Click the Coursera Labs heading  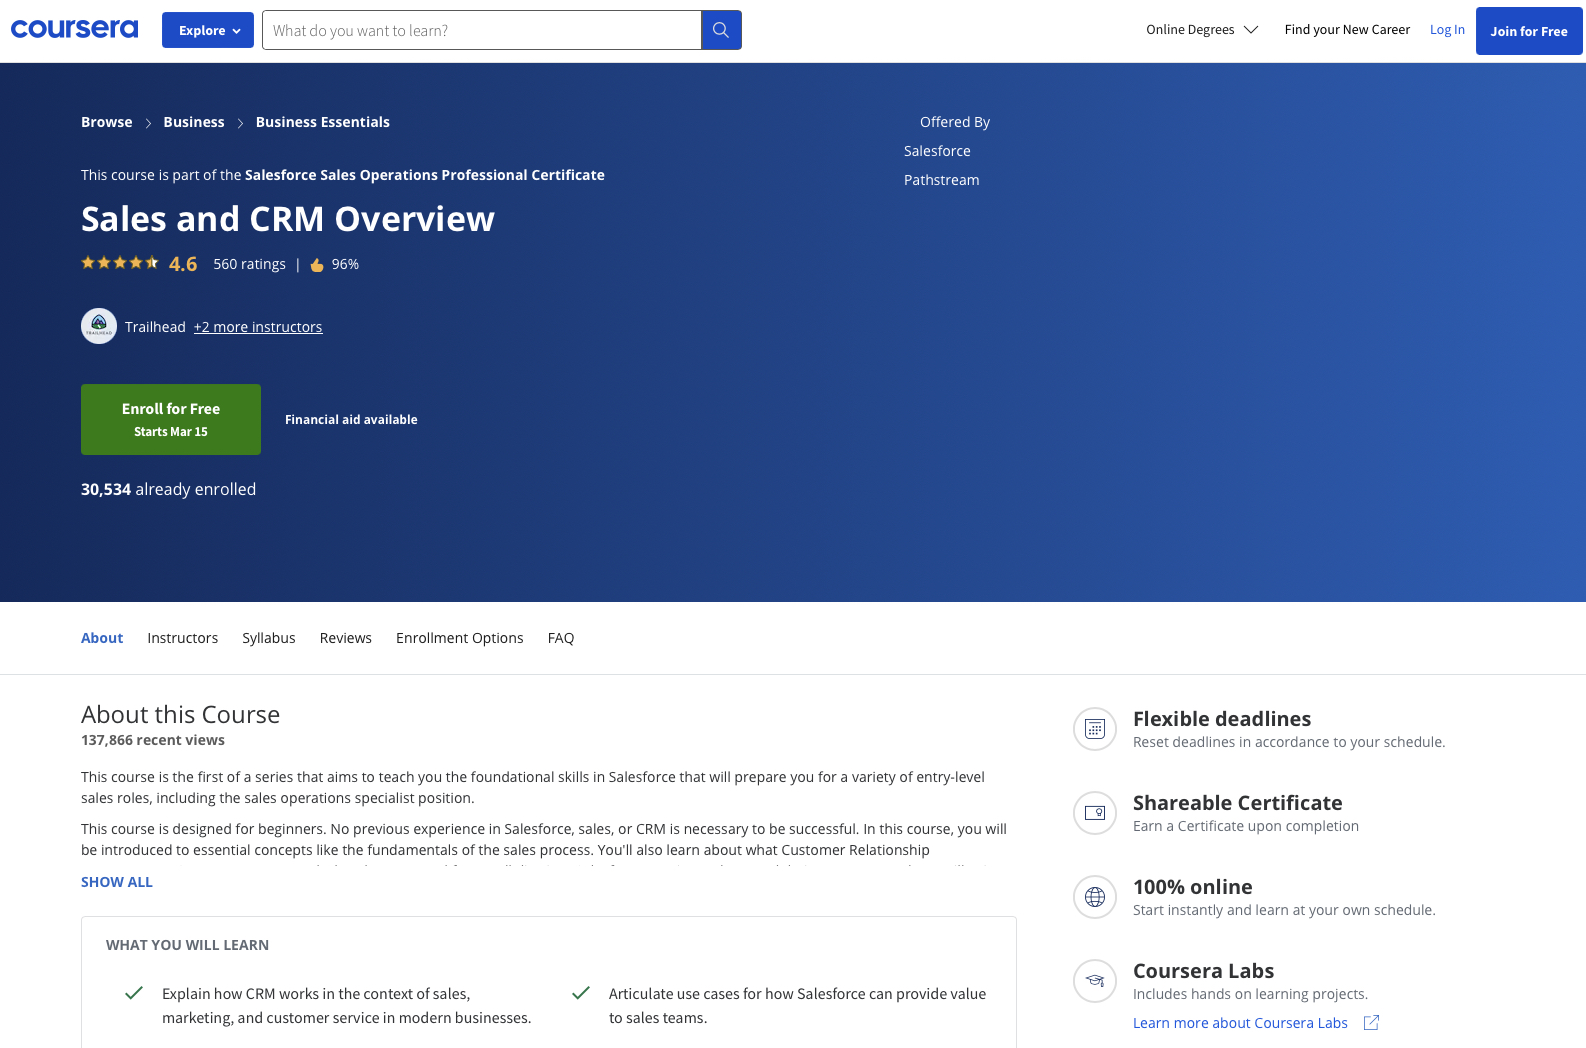[1203, 971]
